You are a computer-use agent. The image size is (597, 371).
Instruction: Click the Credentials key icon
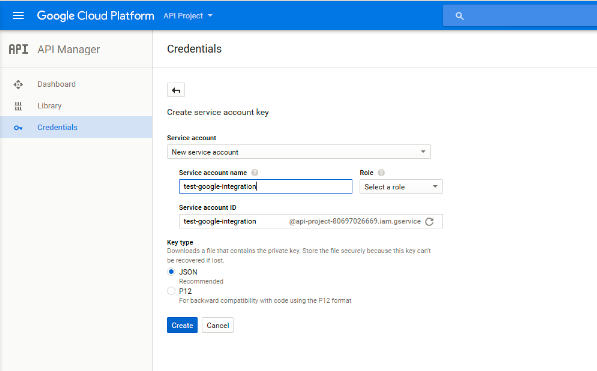[x=18, y=128]
